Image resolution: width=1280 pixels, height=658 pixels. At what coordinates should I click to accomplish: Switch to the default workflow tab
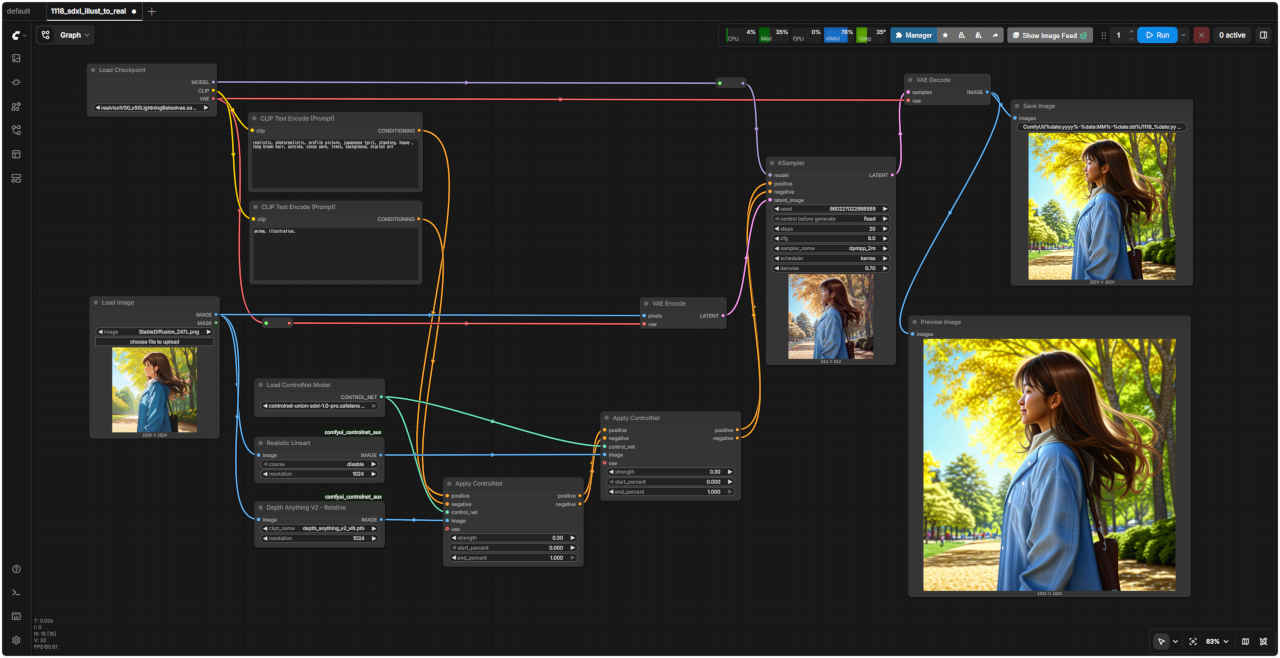point(19,11)
